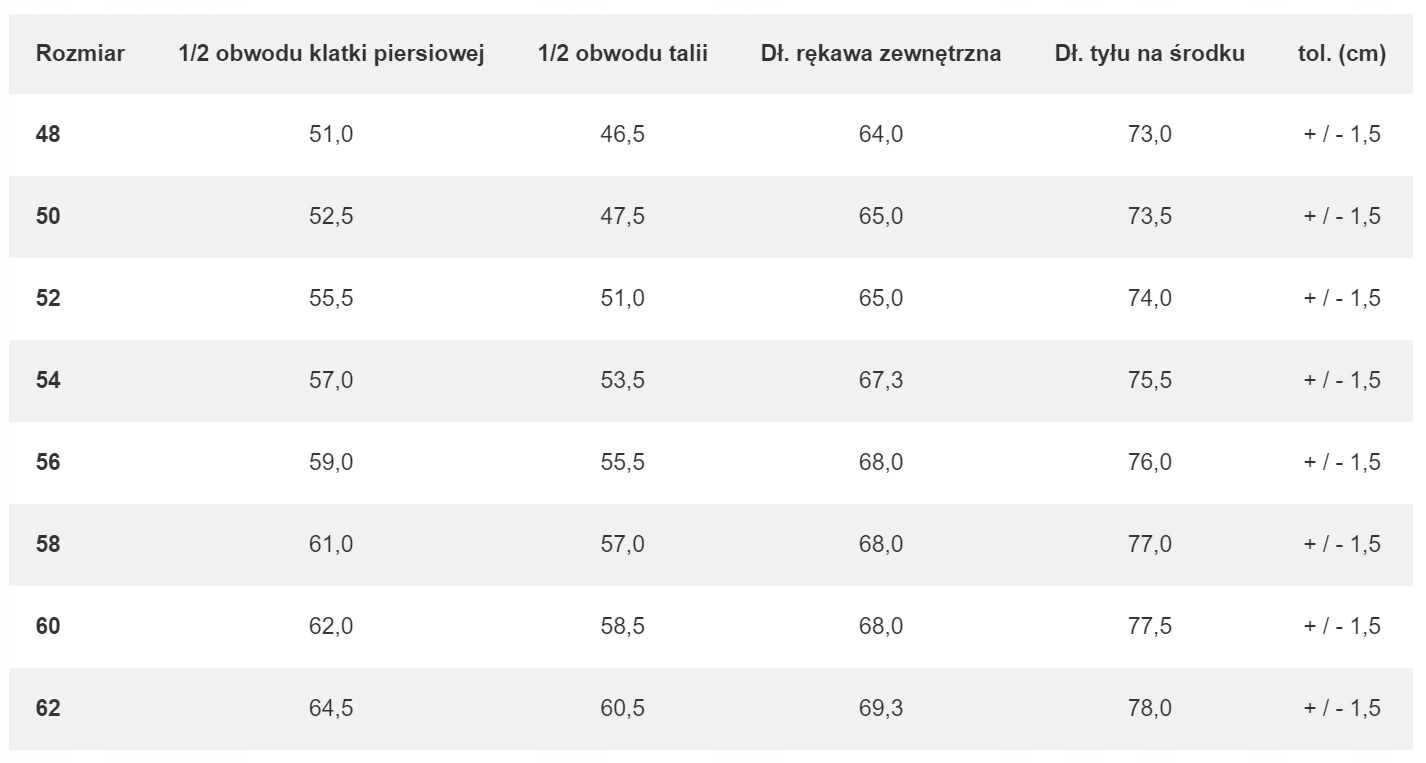Select the tolerance cell in size 58 row
The image size is (1426, 763).
coord(1341,544)
